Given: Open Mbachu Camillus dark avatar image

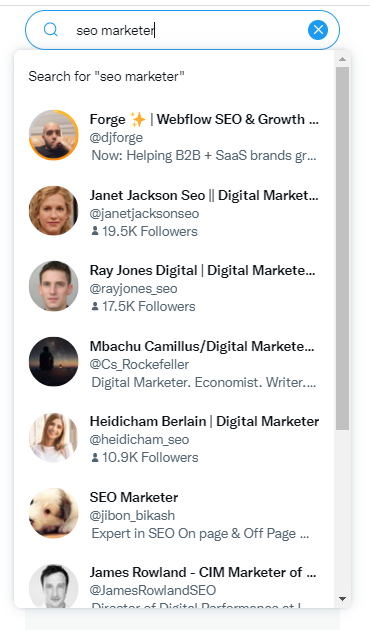Looking at the screenshot, I should point(54,362).
